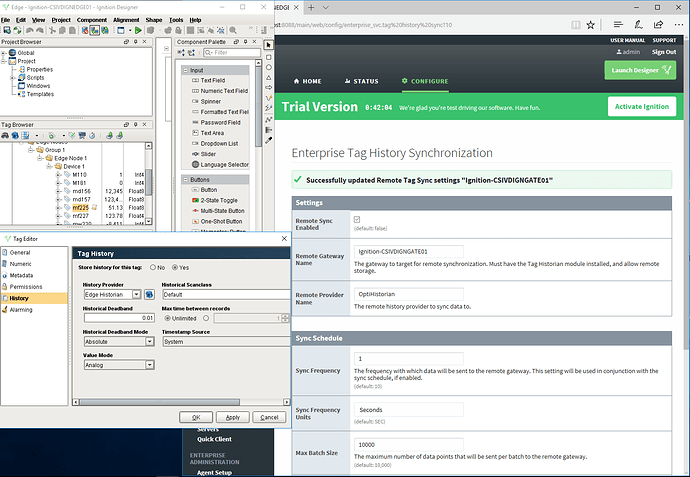This screenshot has height=477, width=690.
Task: Open the Component menu in Designer
Action: [92, 20]
